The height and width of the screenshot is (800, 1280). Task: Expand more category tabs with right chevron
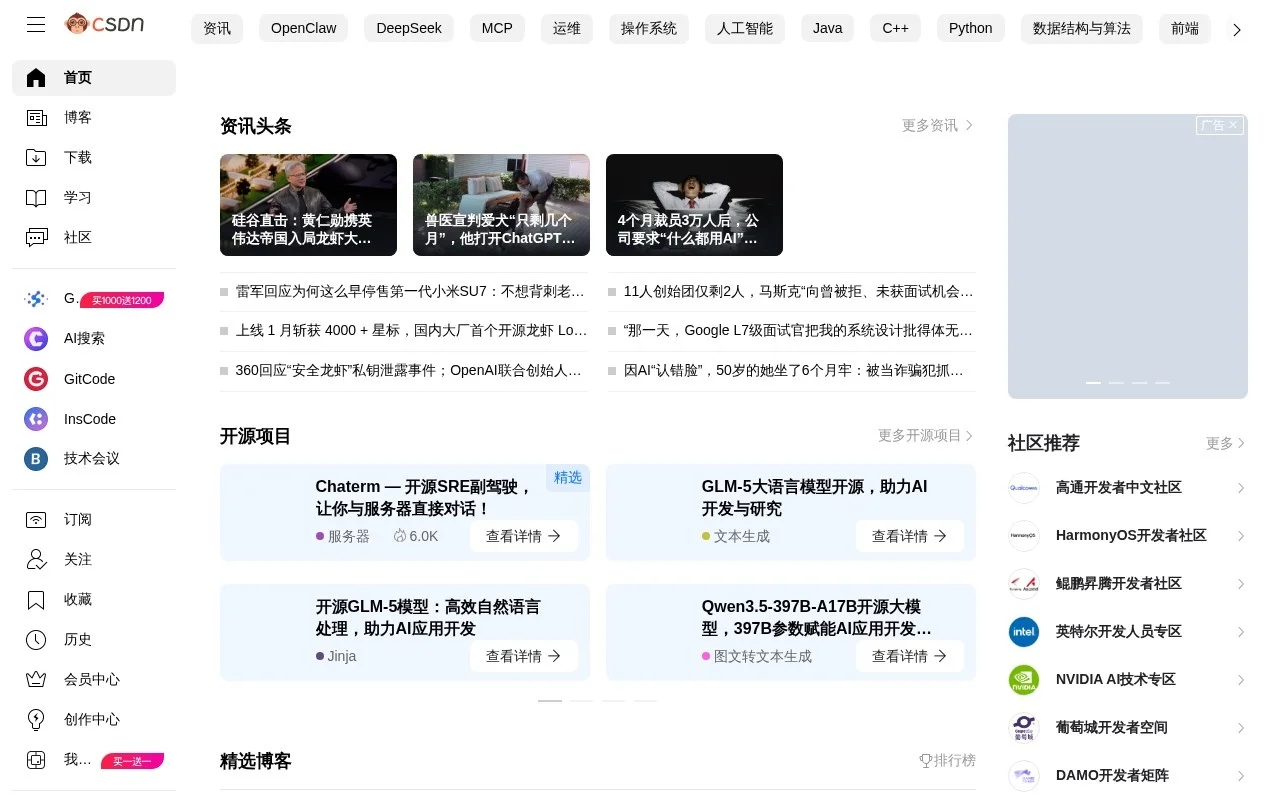pos(1238,29)
